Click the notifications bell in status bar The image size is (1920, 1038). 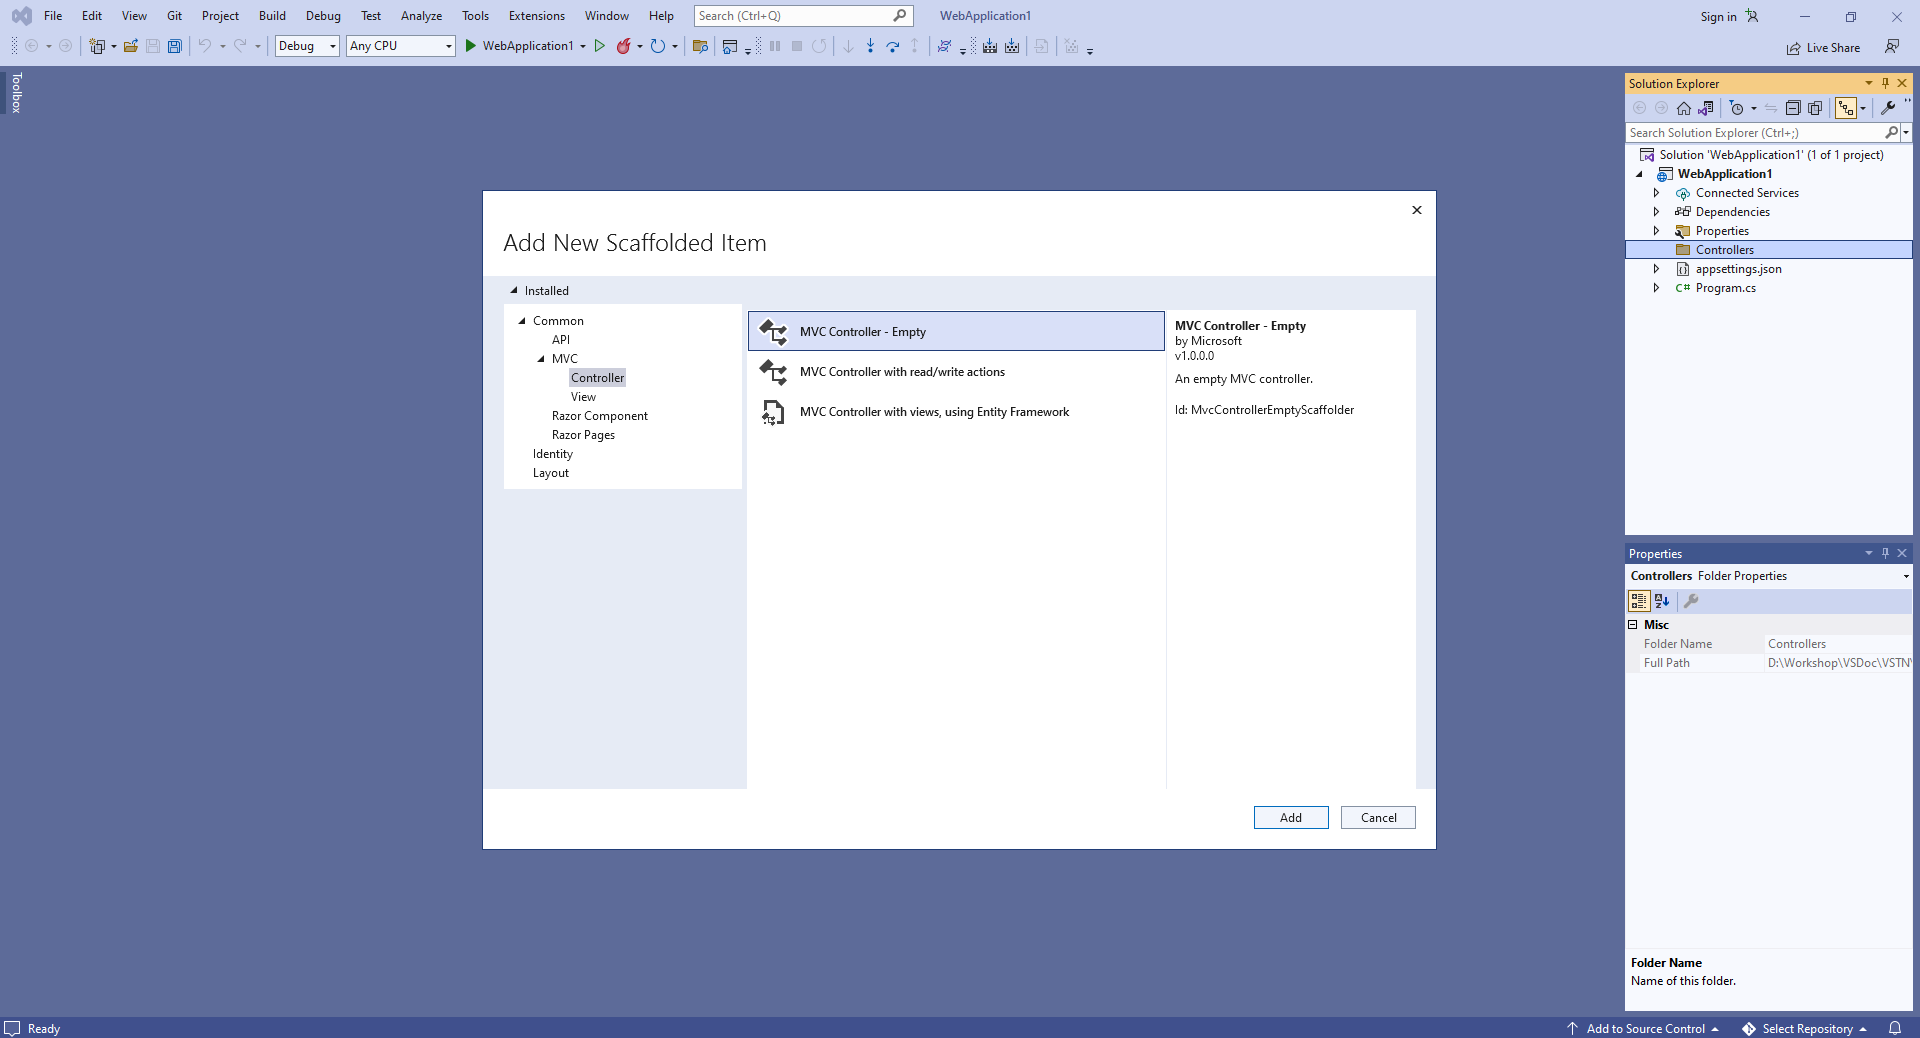tap(1894, 1028)
